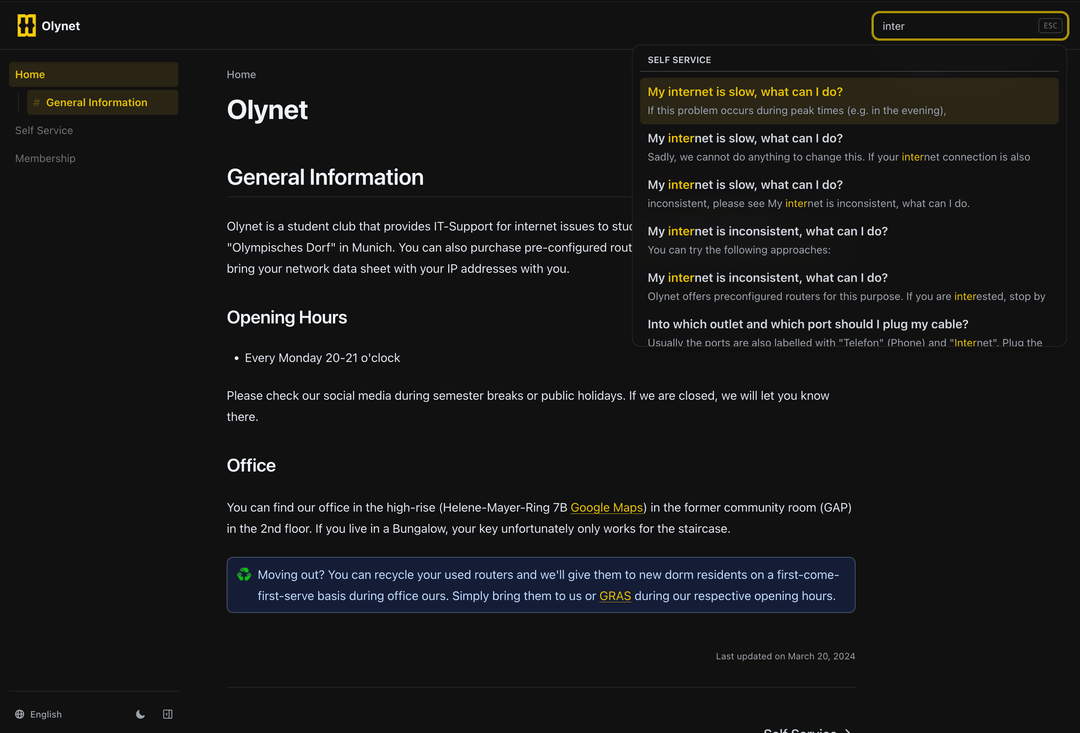Open the result mentioning peak times in the evening

(x=849, y=101)
